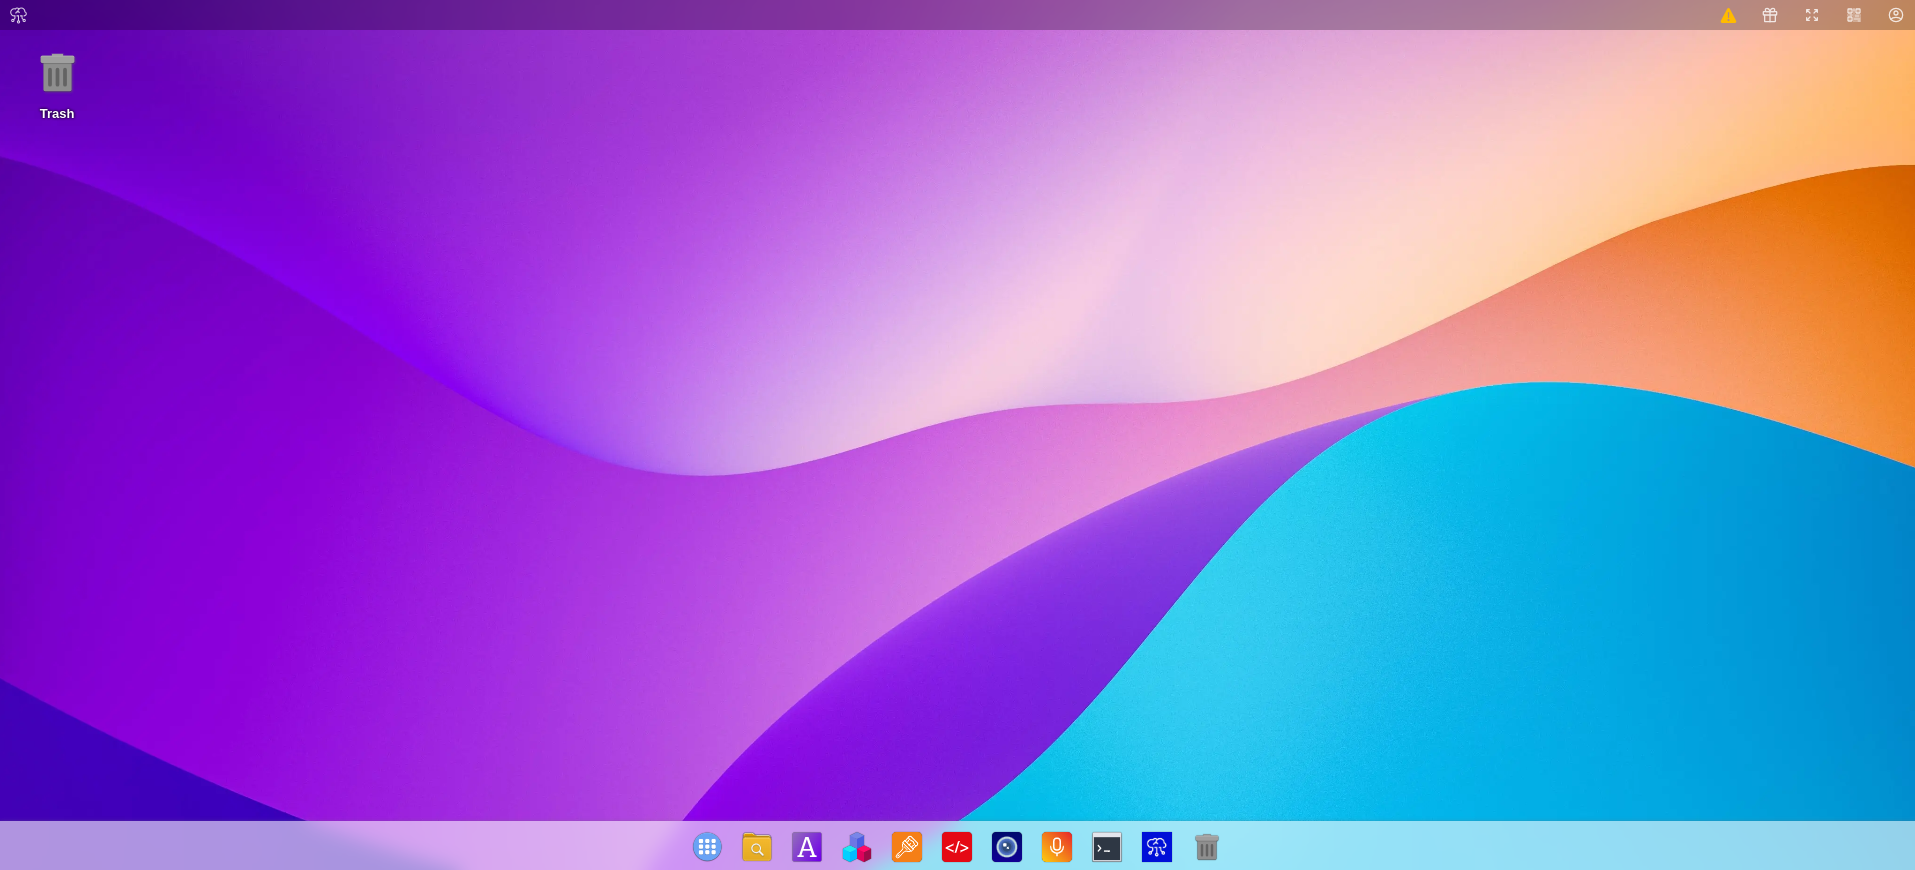
Task: Open the user account profile icon
Action: tap(1896, 15)
